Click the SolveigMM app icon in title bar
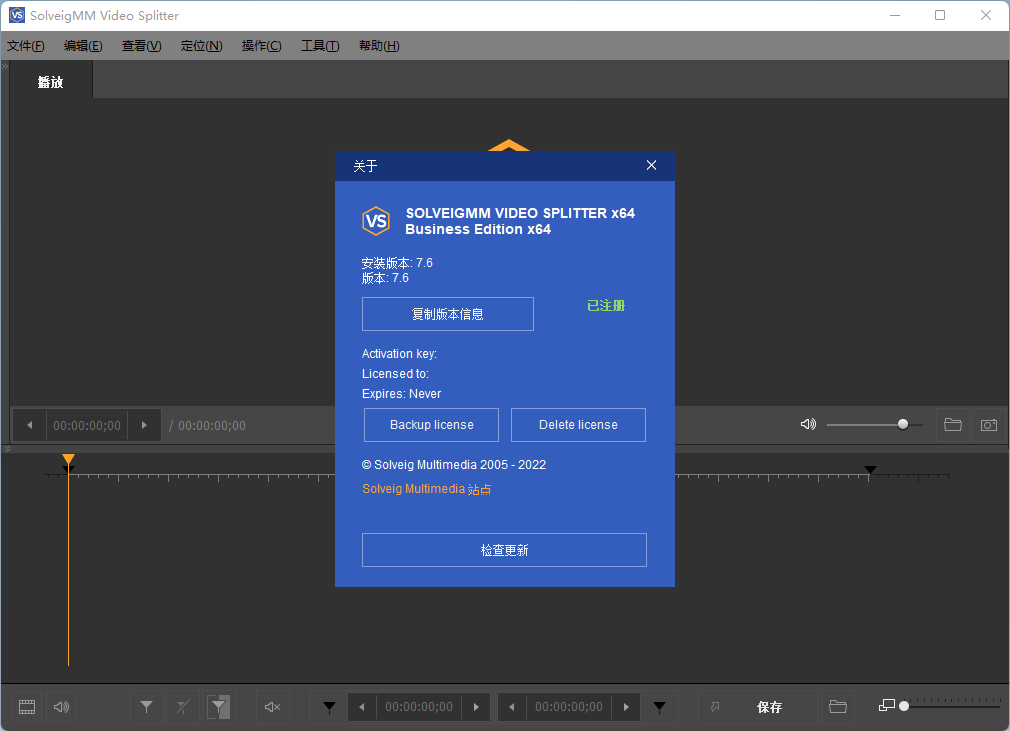The height and width of the screenshot is (731, 1010). pyautogui.click(x=16, y=15)
